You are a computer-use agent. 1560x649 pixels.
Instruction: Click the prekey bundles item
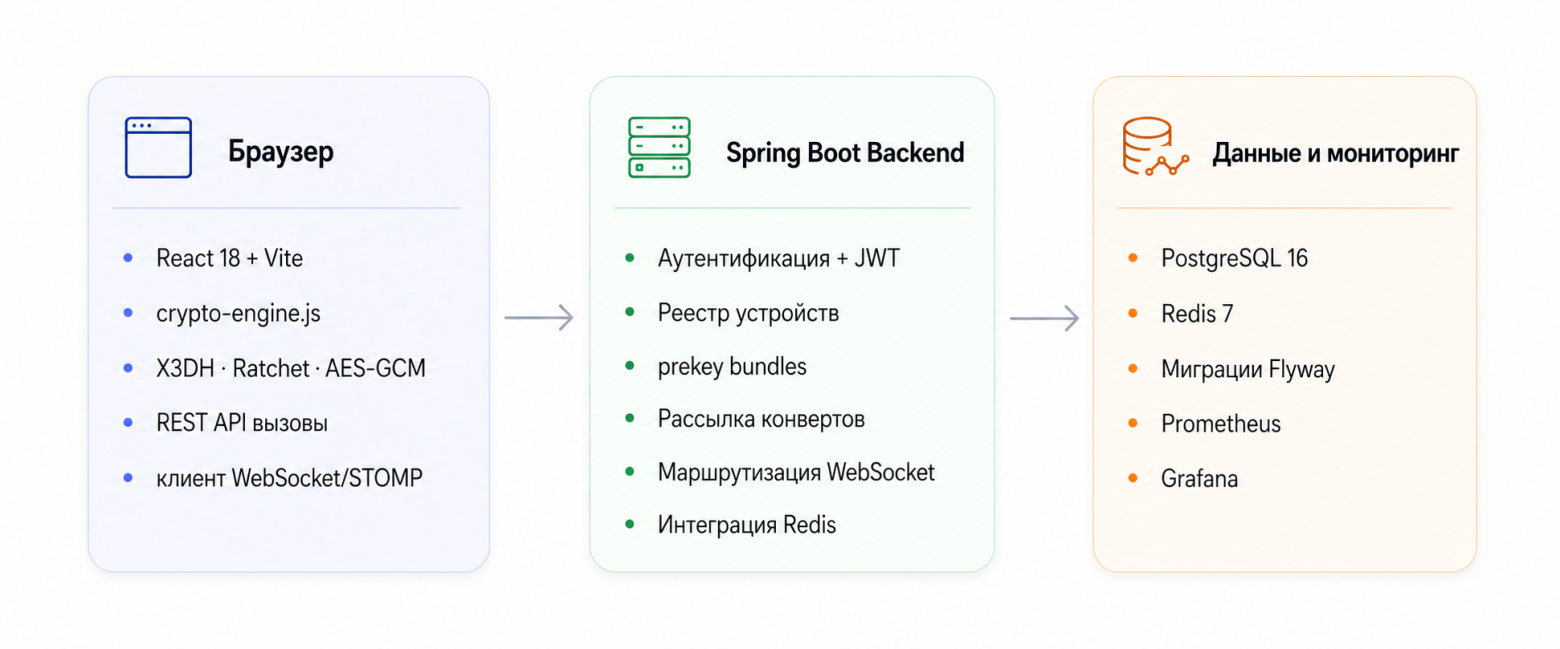coord(732,367)
